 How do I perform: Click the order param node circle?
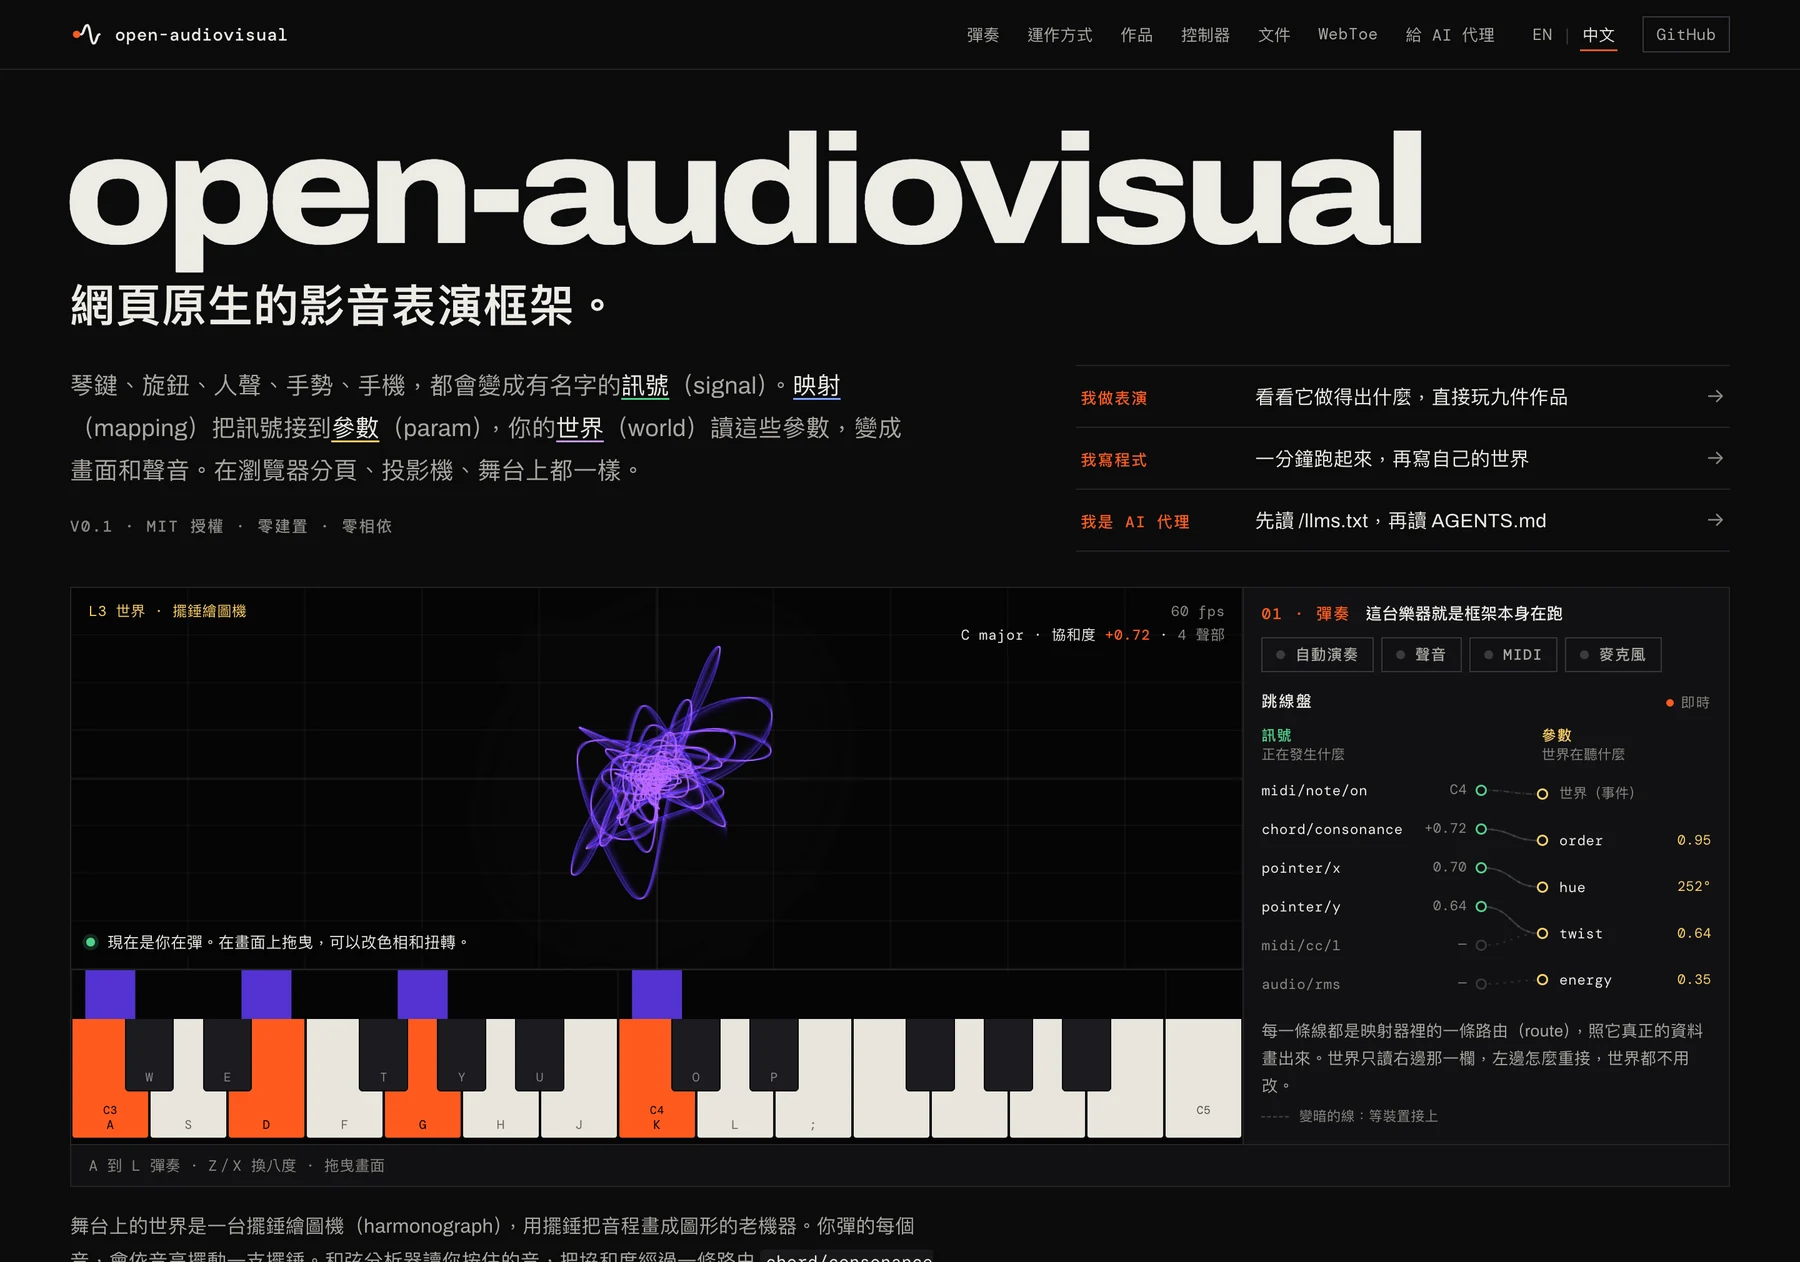1542,841
